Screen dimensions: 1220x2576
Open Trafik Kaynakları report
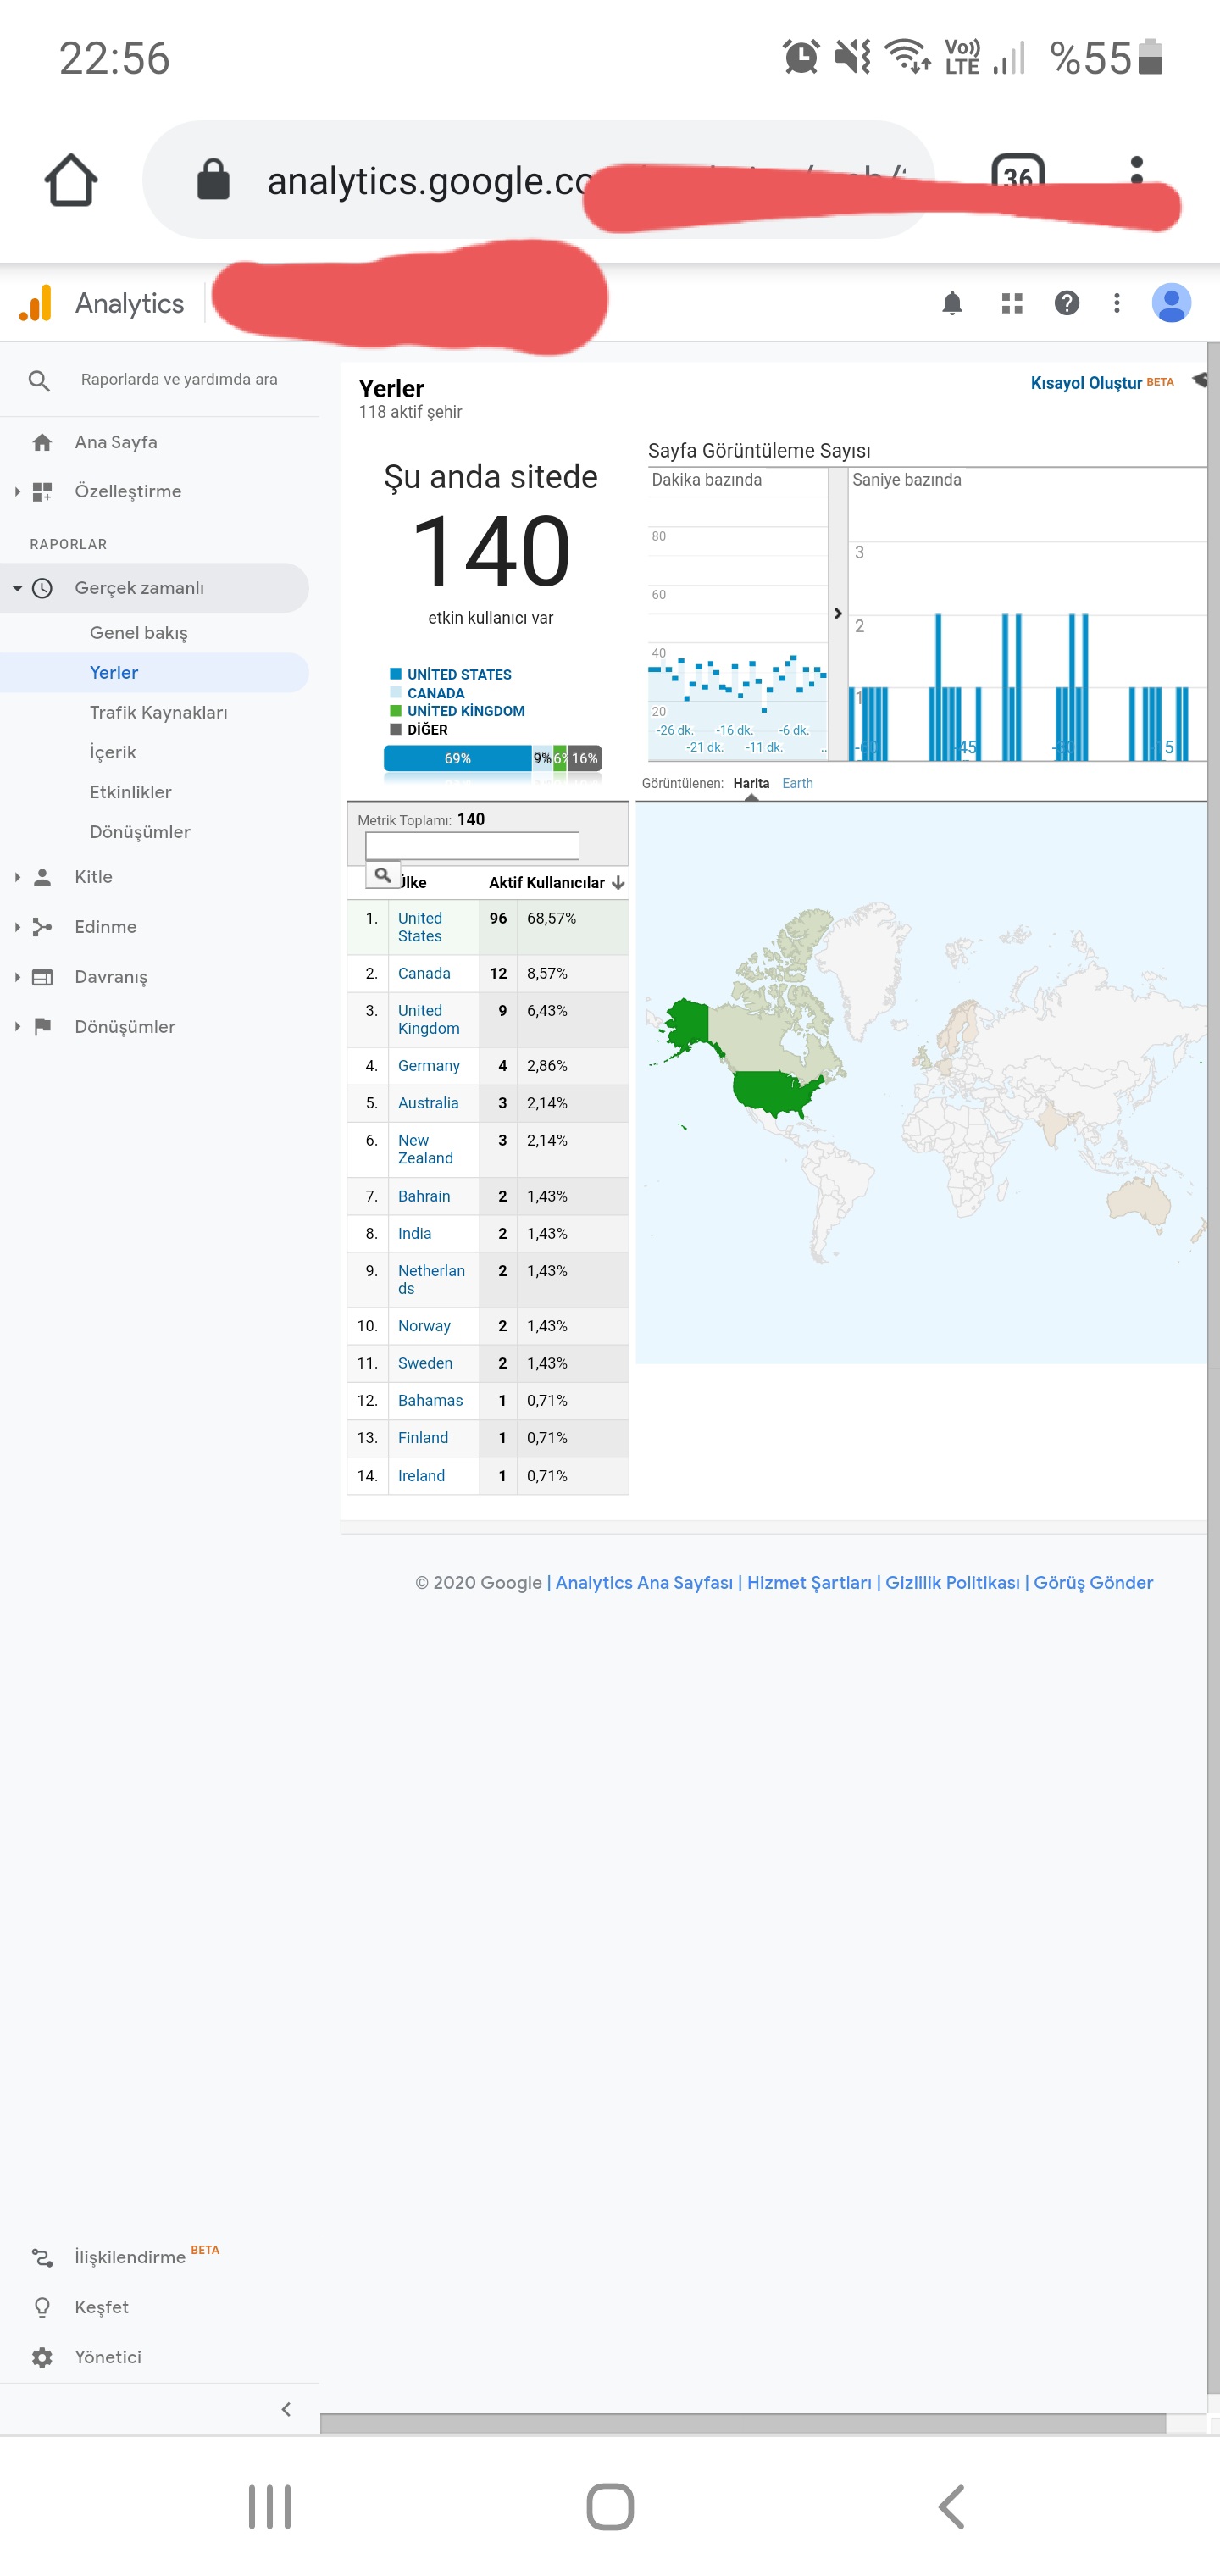click(159, 712)
